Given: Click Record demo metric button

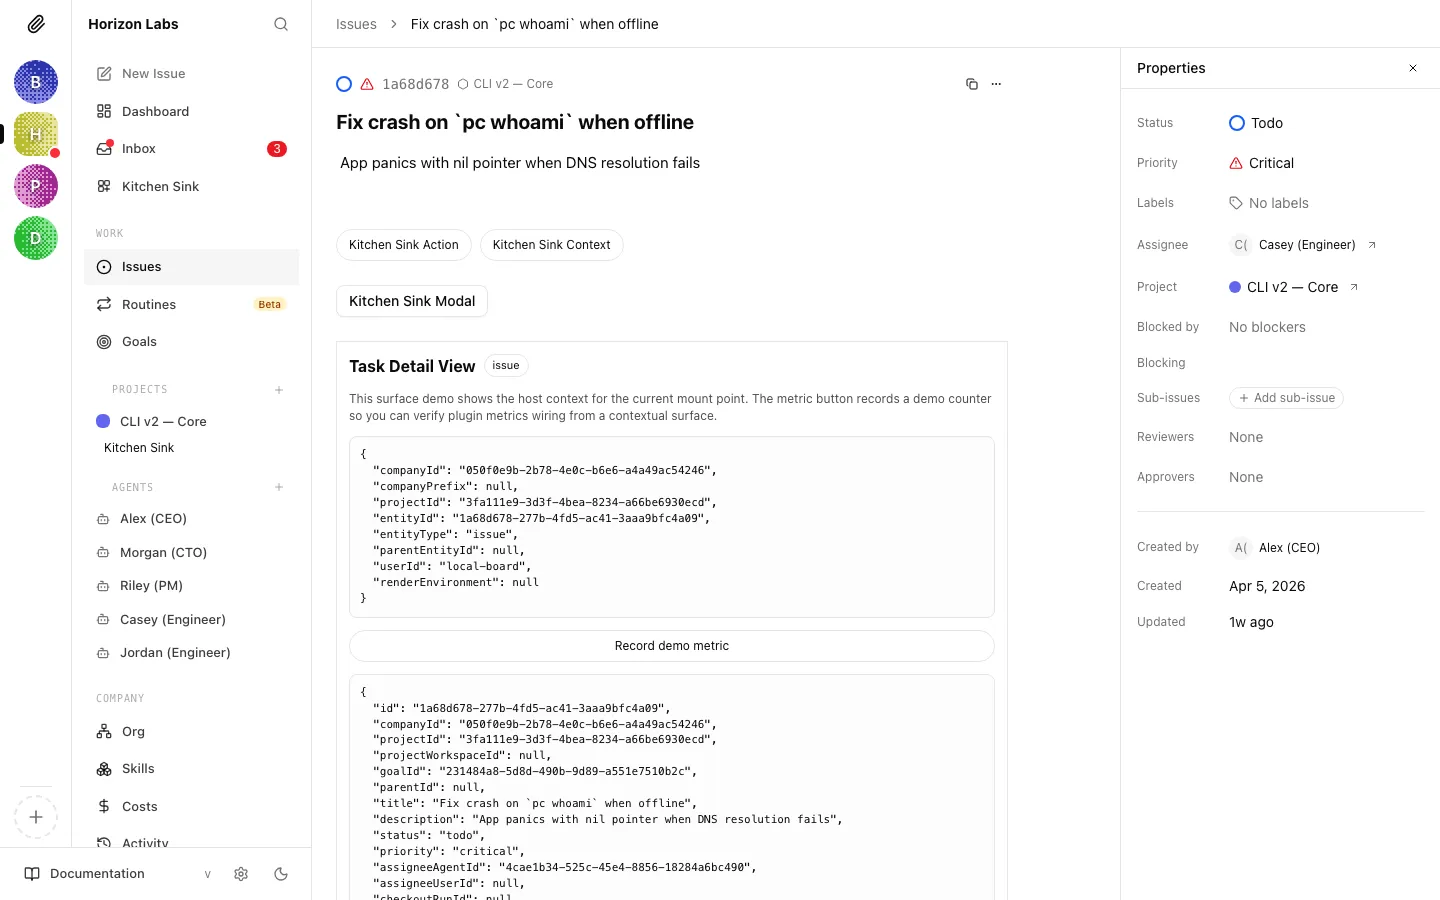Looking at the screenshot, I should tap(672, 646).
